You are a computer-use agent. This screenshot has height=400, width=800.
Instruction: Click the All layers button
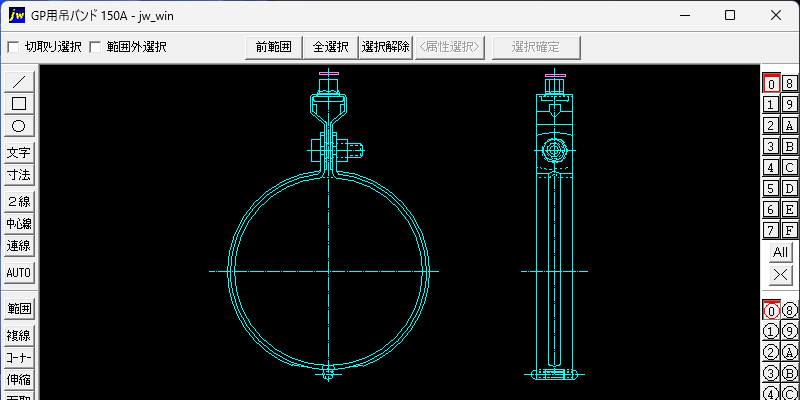click(x=780, y=253)
